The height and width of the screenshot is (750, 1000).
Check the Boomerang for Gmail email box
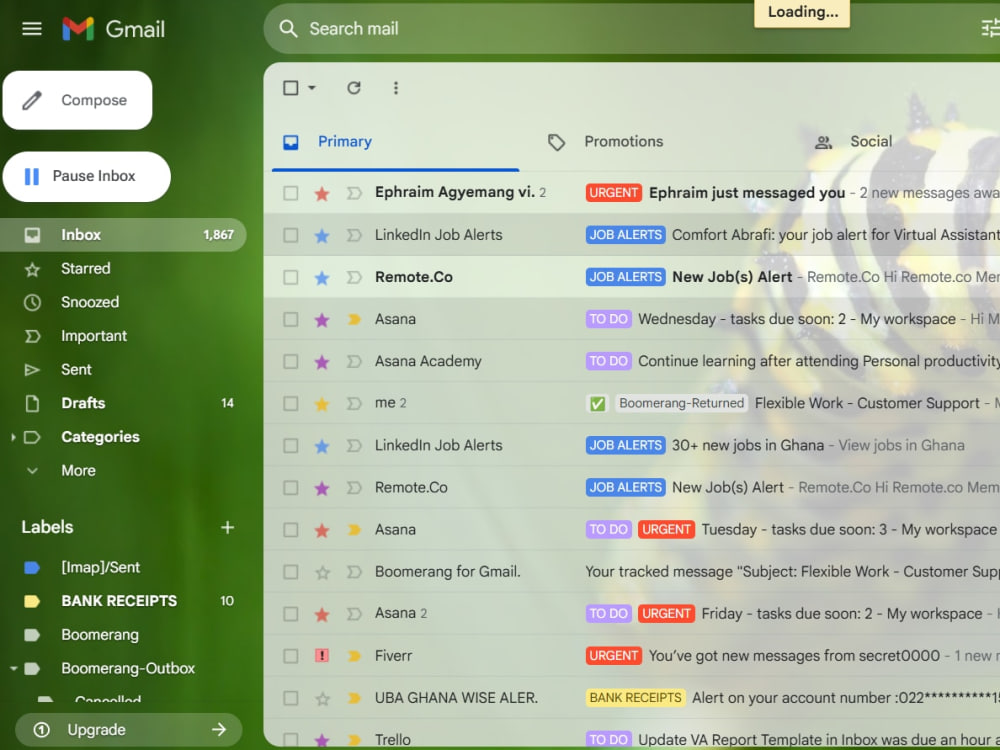click(x=291, y=571)
